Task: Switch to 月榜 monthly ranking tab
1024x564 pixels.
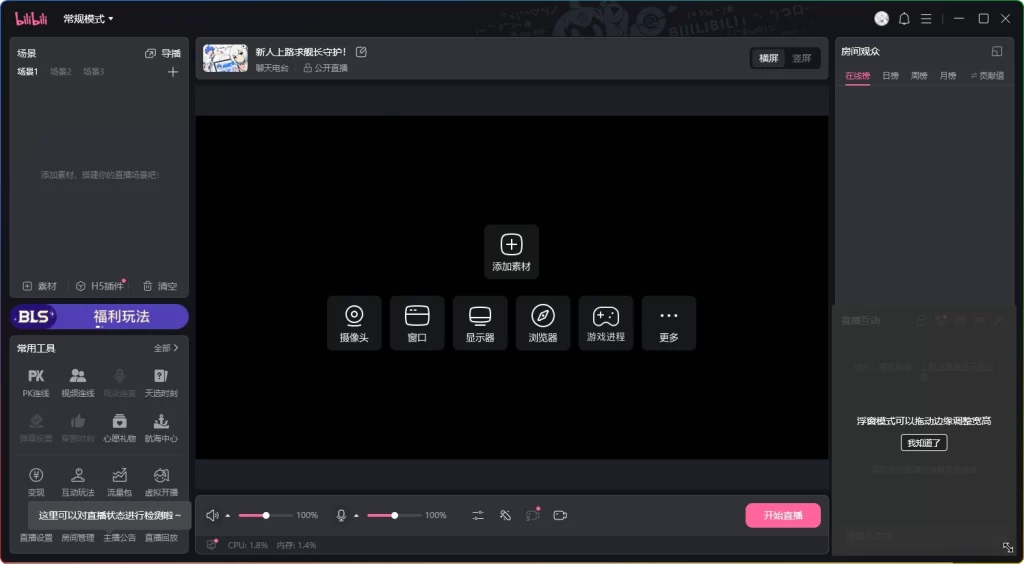Action: pyautogui.click(x=948, y=76)
